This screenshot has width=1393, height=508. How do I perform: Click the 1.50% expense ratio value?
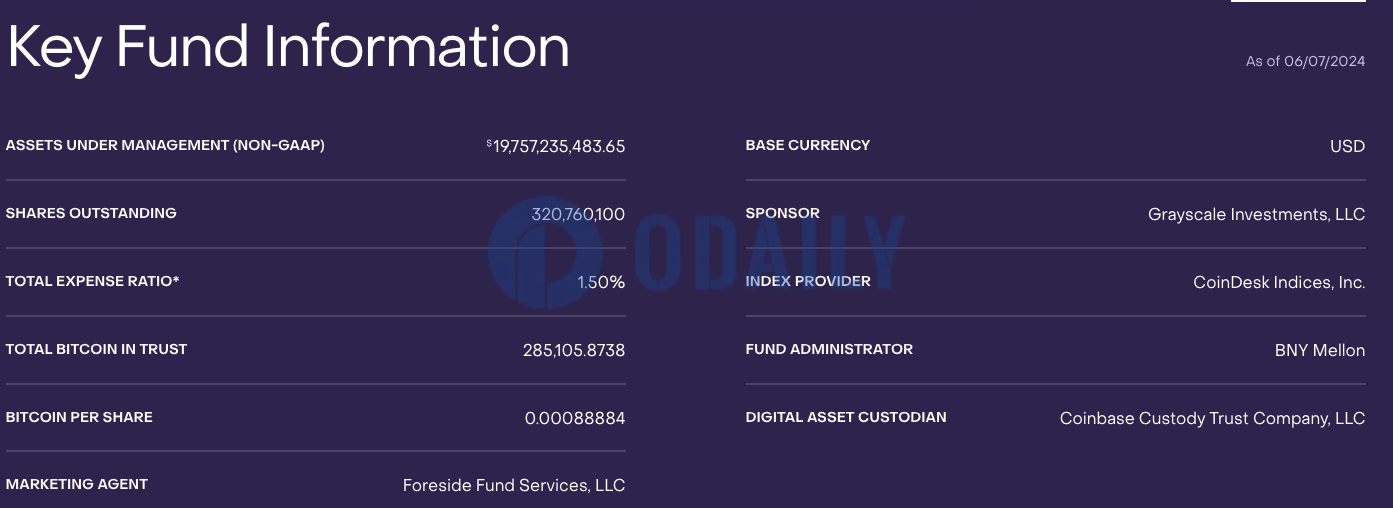(601, 282)
